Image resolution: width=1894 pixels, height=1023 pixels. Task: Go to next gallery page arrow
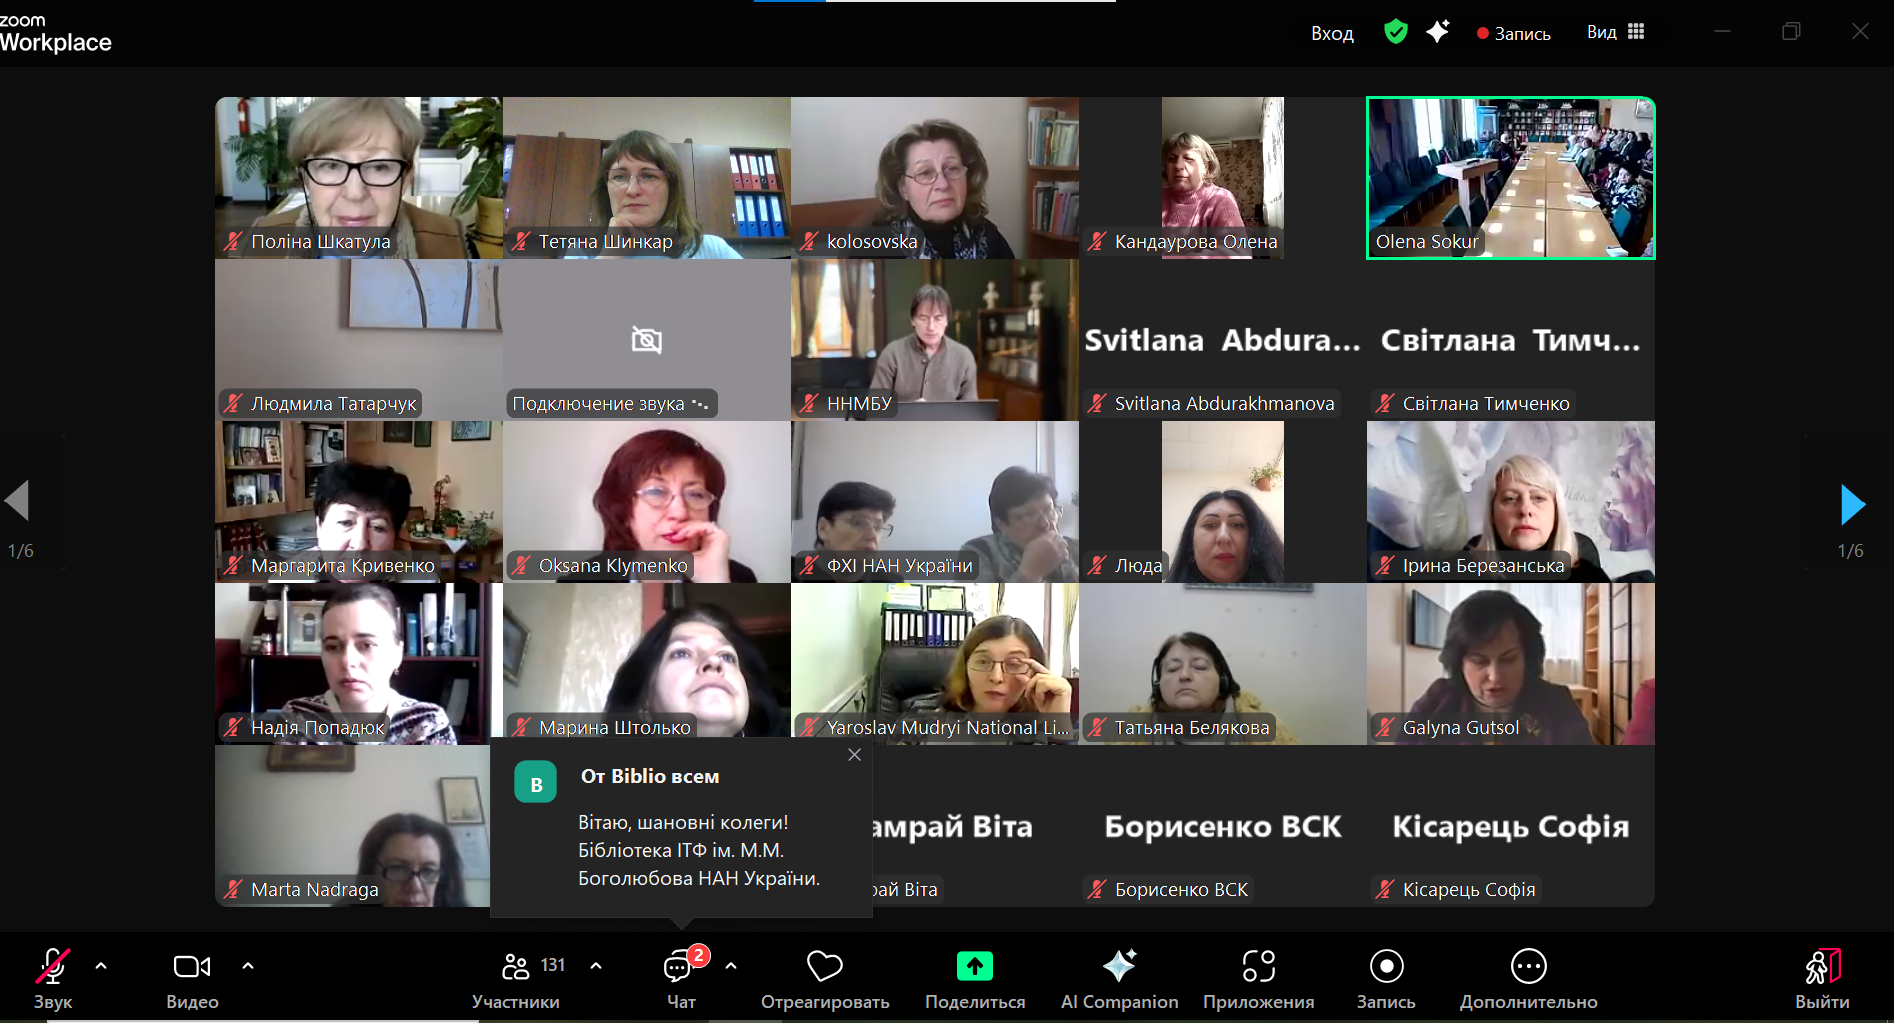click(x=1852, y=505)
